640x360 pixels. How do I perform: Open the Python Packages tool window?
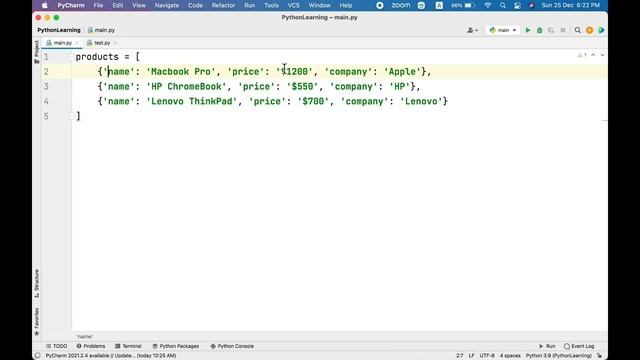point(176,346)
